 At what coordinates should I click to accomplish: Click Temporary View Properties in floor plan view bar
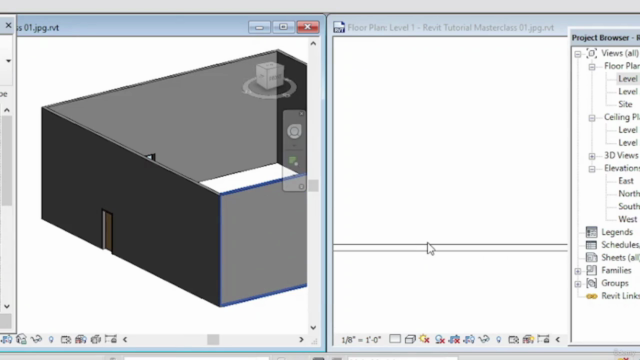click(x=513, y=340)
